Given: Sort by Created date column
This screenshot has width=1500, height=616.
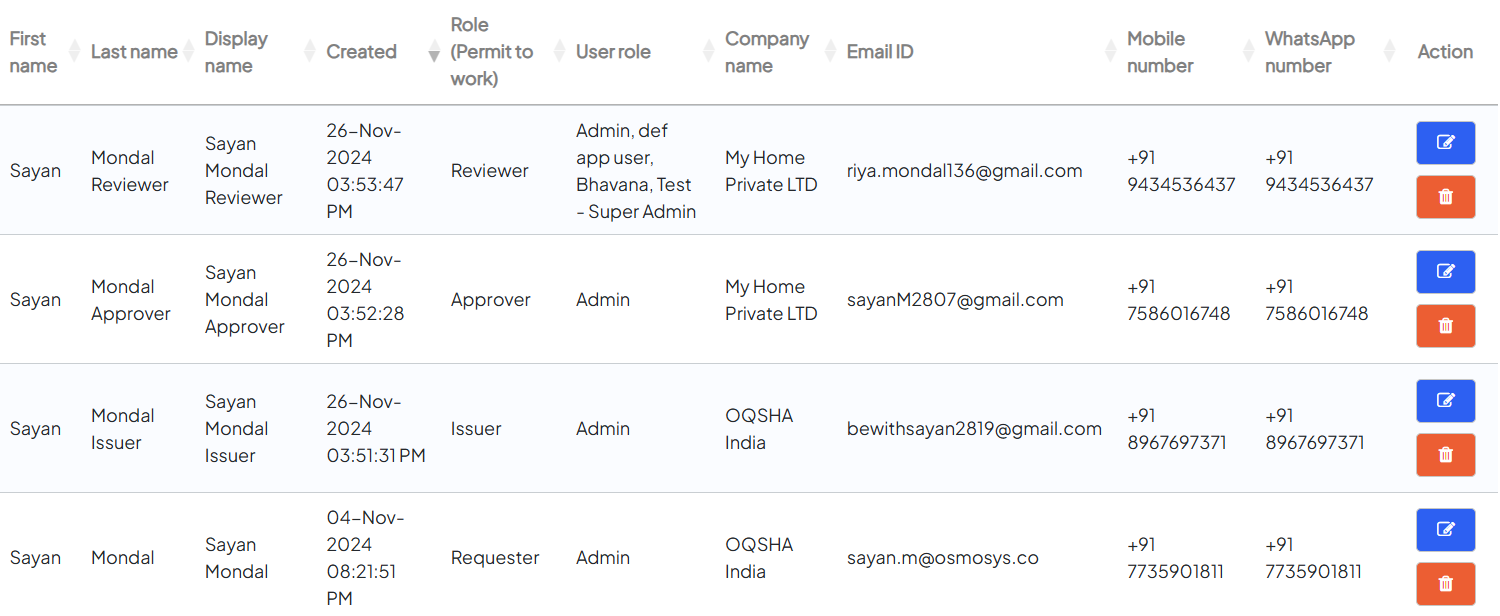Looking at the screenshot, I should (362, 52).
